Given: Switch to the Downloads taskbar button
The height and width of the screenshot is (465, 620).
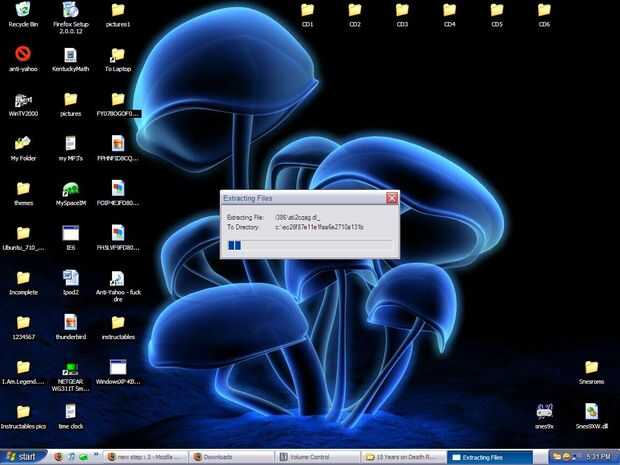Looking at the screenshot, I should pyautogui.click(x=231, y=457).
